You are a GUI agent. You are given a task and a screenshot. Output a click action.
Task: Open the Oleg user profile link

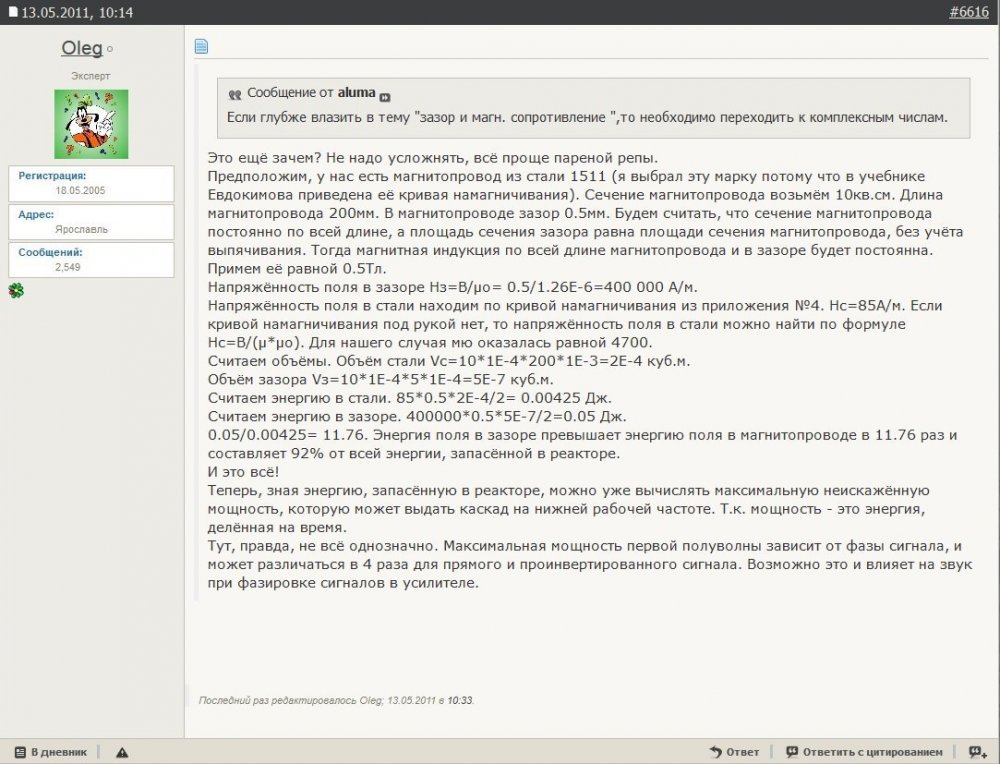coord(82,48)
